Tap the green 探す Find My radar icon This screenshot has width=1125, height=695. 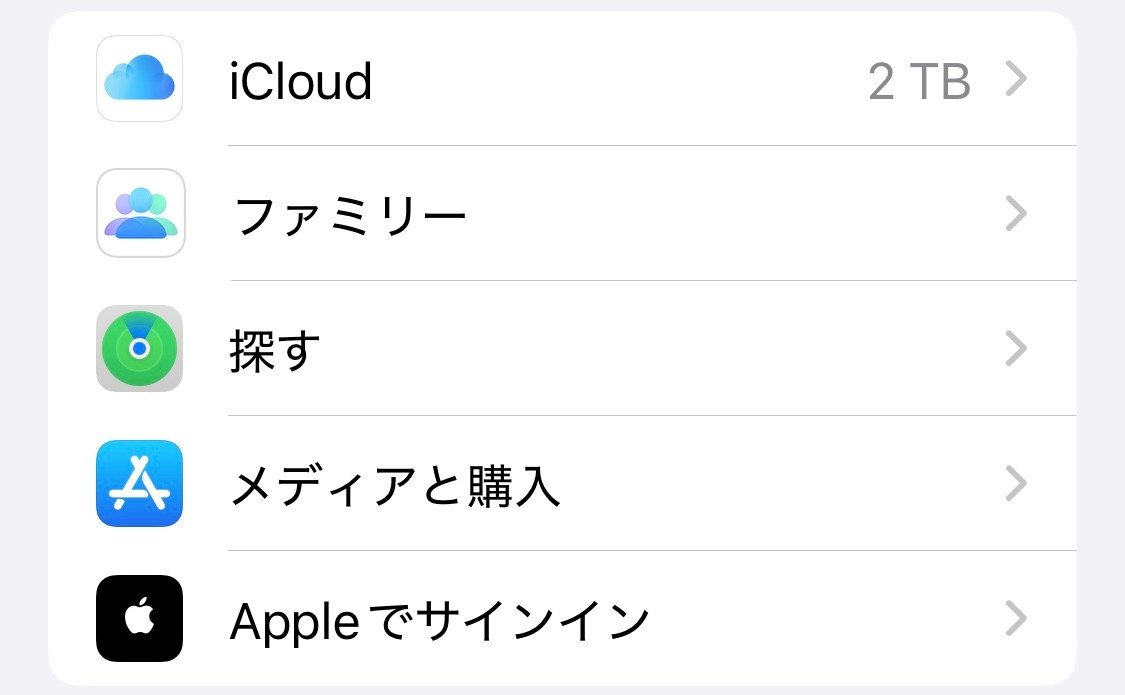pos(139,348)
